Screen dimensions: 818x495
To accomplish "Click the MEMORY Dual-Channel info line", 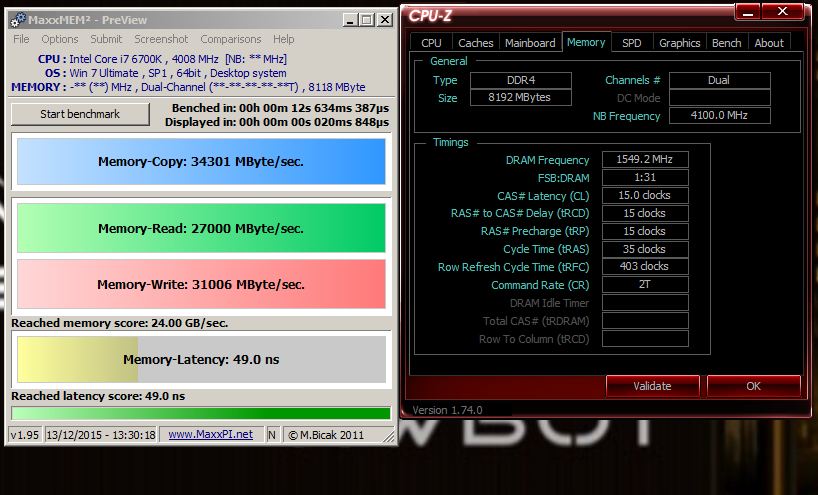I will [x=188, y=87].
